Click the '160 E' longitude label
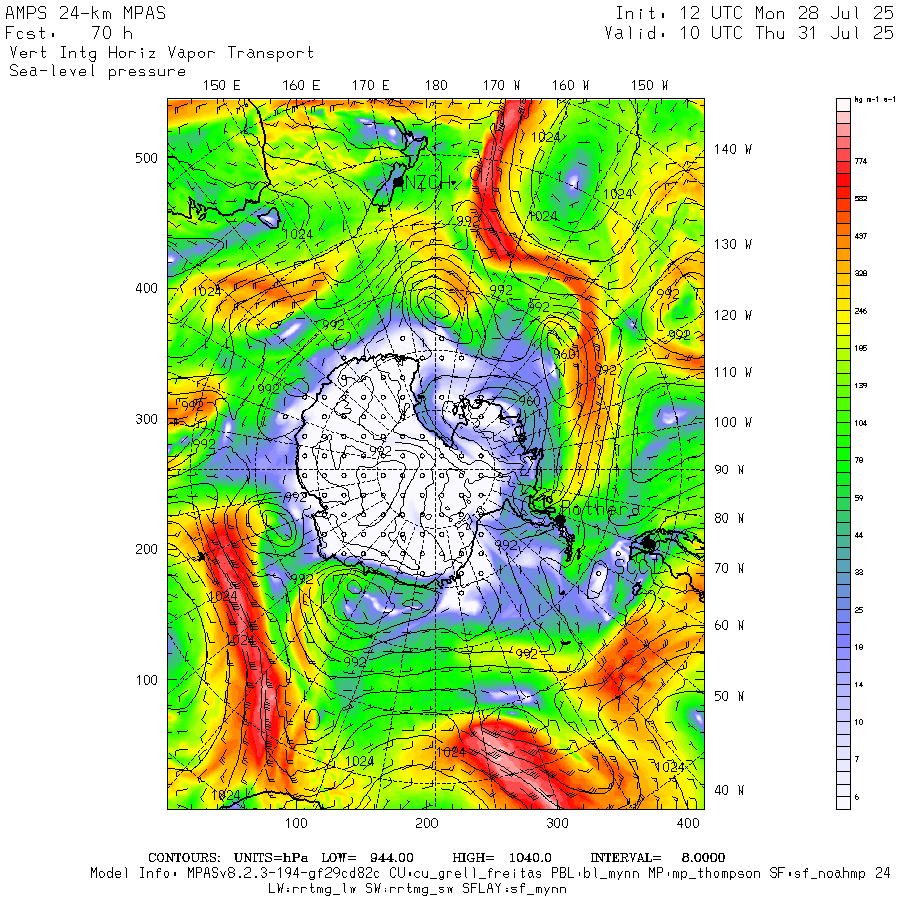Viewport: 900px width, 900px height. tap(301, 86)
